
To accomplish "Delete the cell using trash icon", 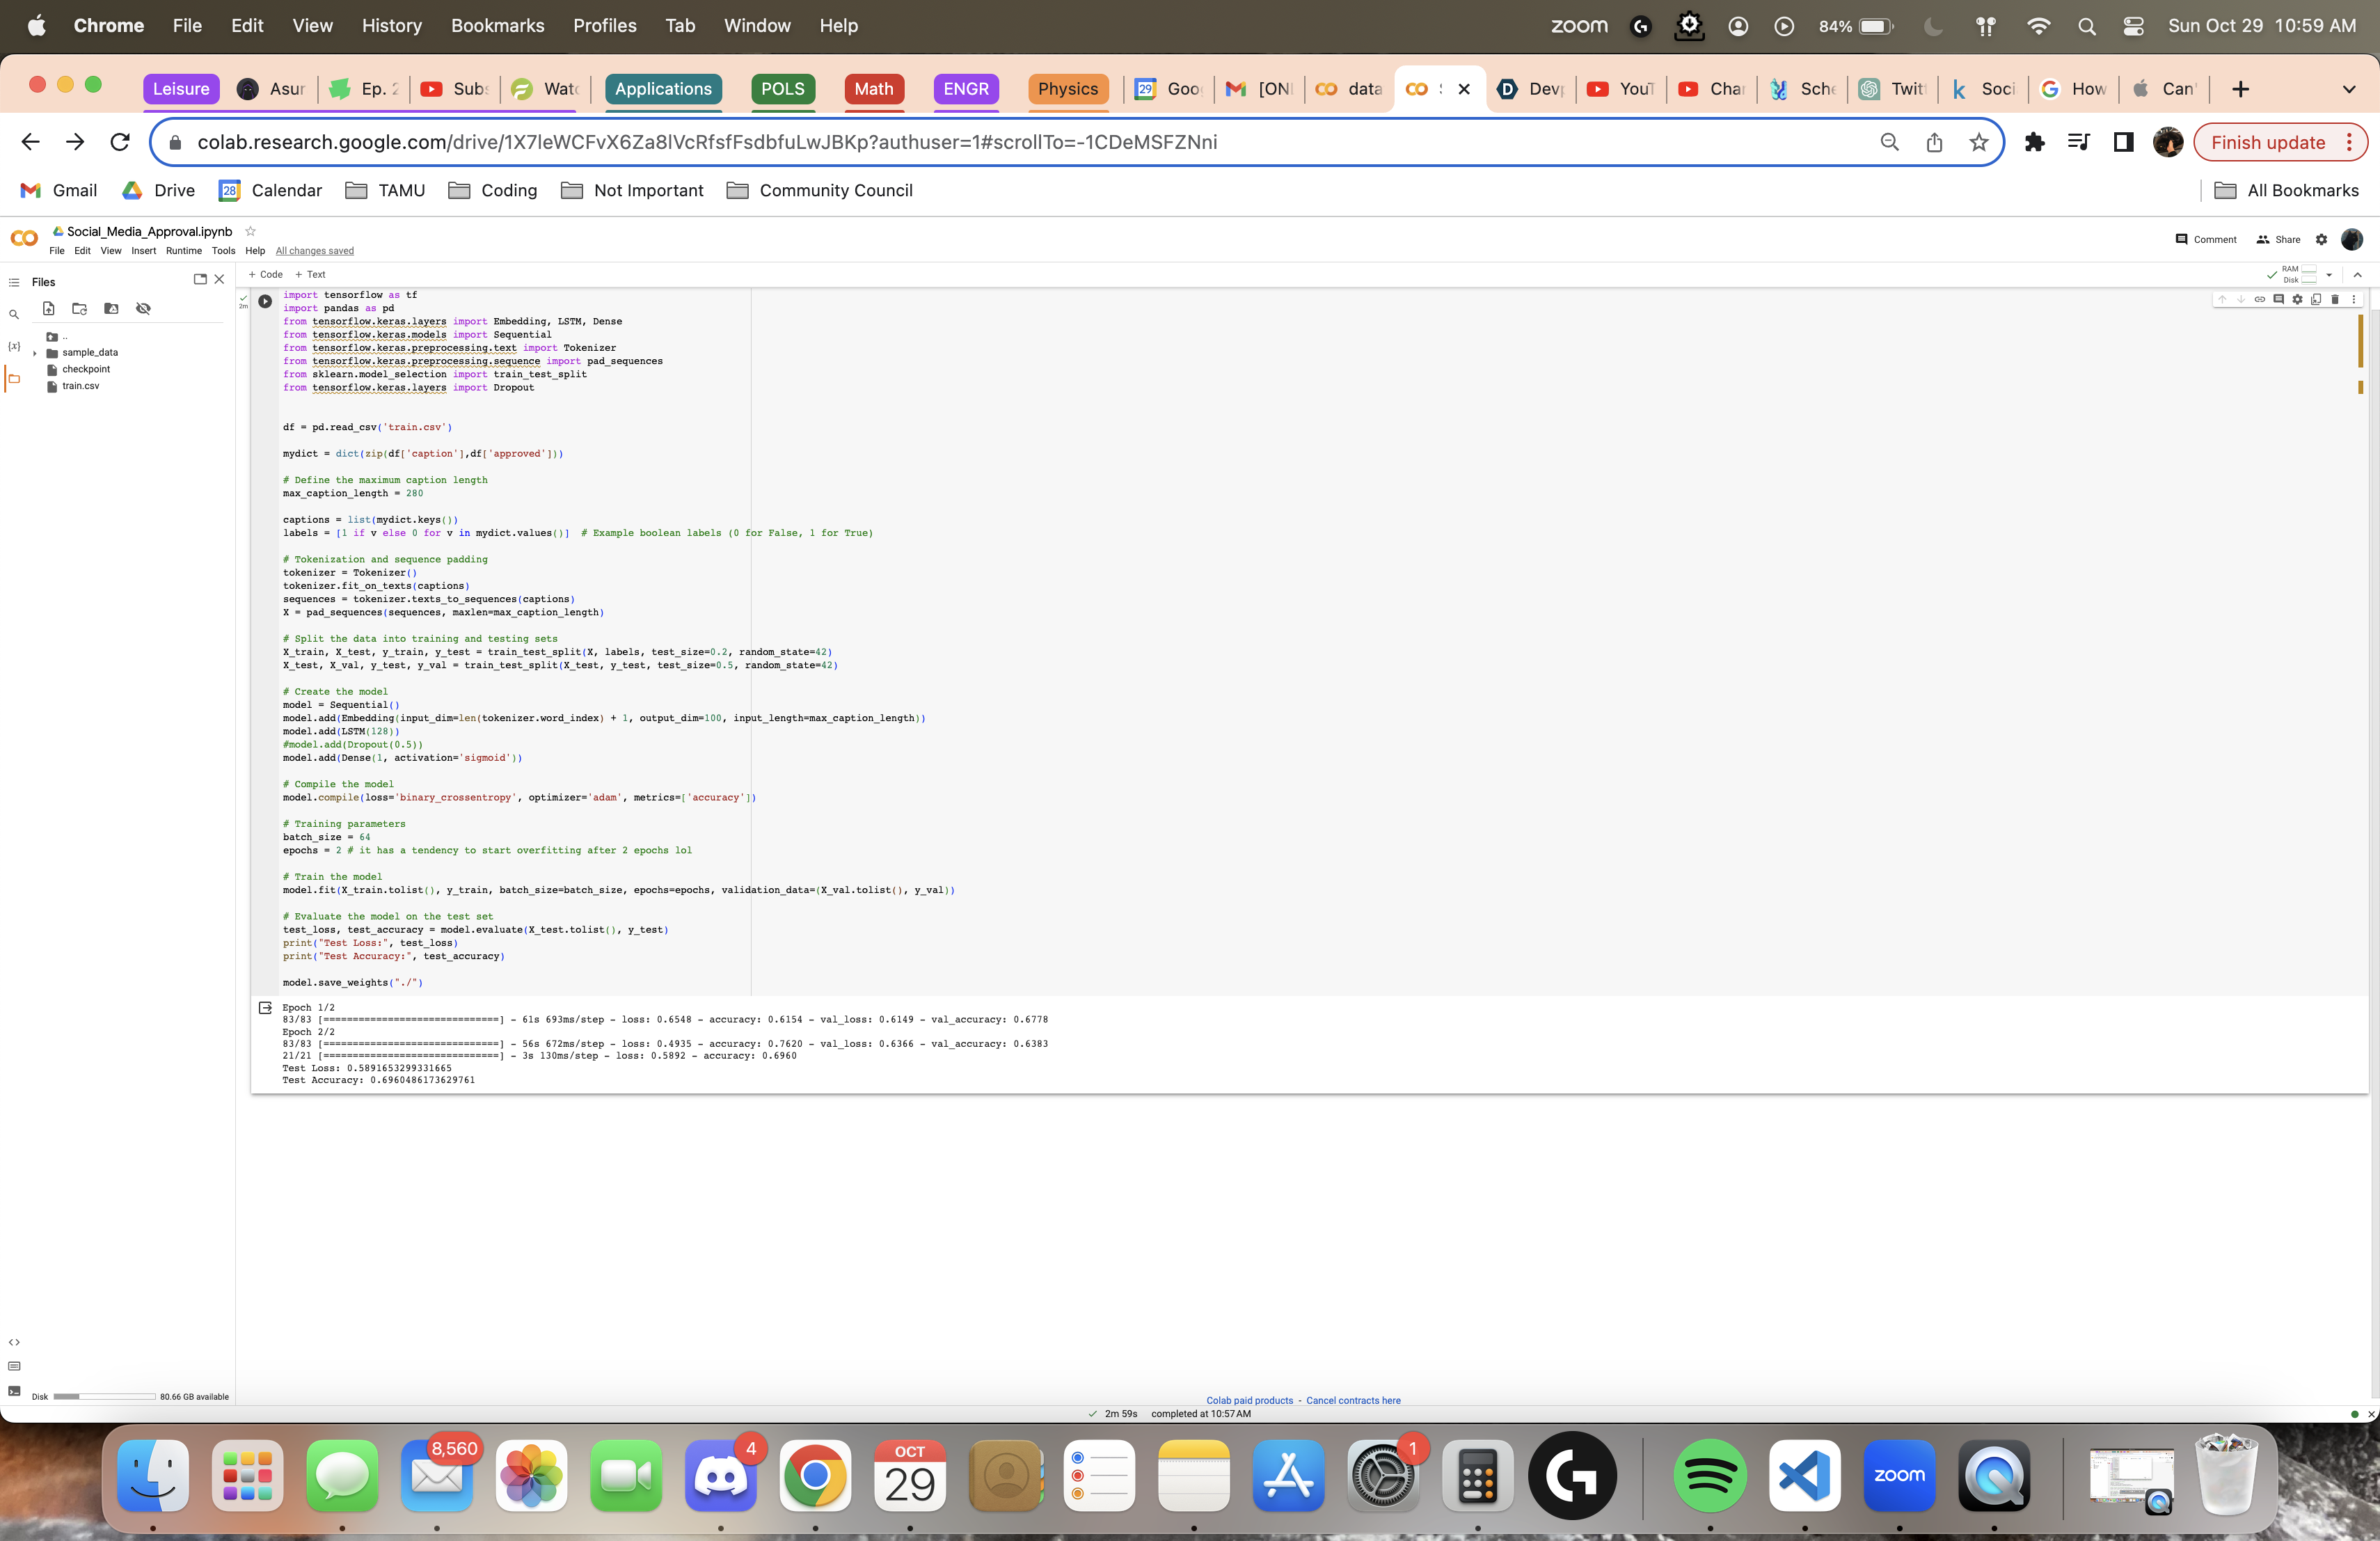I will tap(2335, 299).
